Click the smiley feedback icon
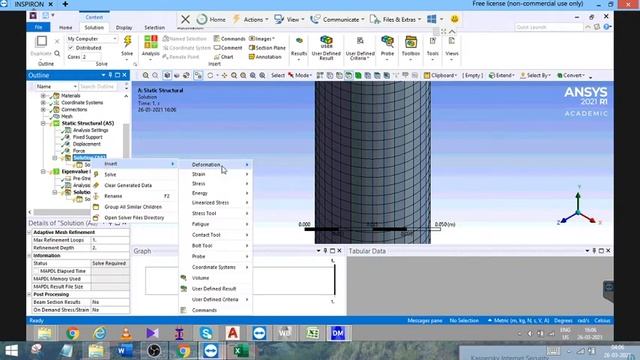The image size is (640, 360). coord(454,19)
